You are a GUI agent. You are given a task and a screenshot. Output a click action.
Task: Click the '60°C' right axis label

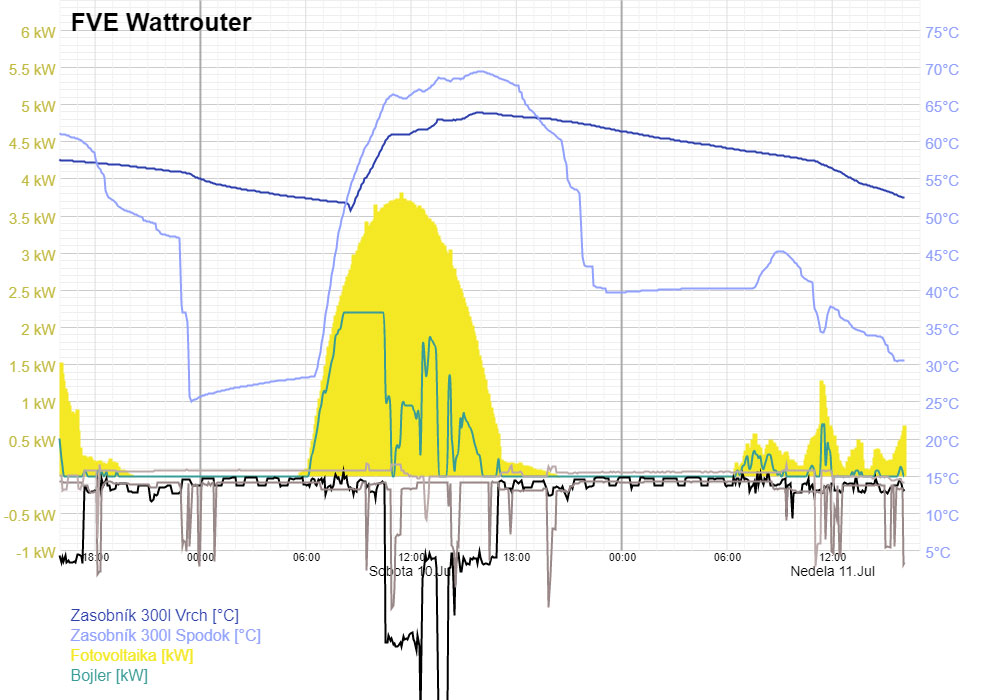point(942,143)
